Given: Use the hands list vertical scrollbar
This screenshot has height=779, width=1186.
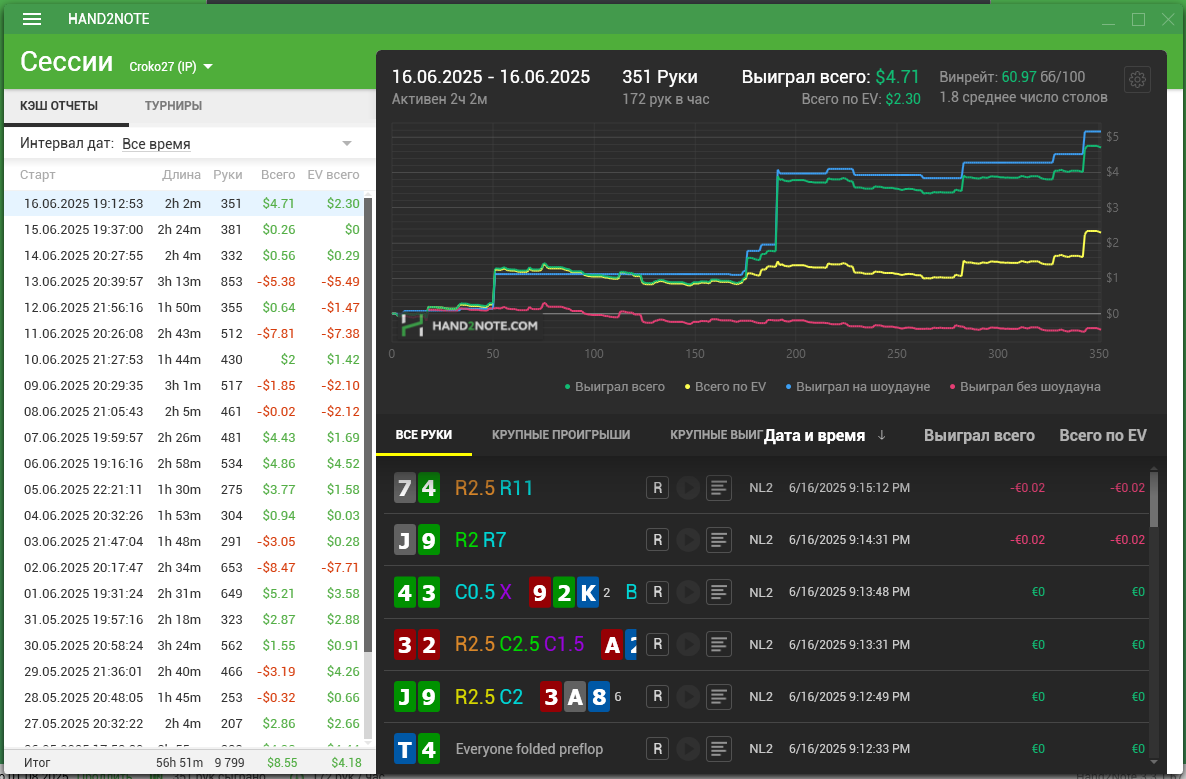Looking at the screenshot, I should pyautogui.click(x=1153, y=499).
